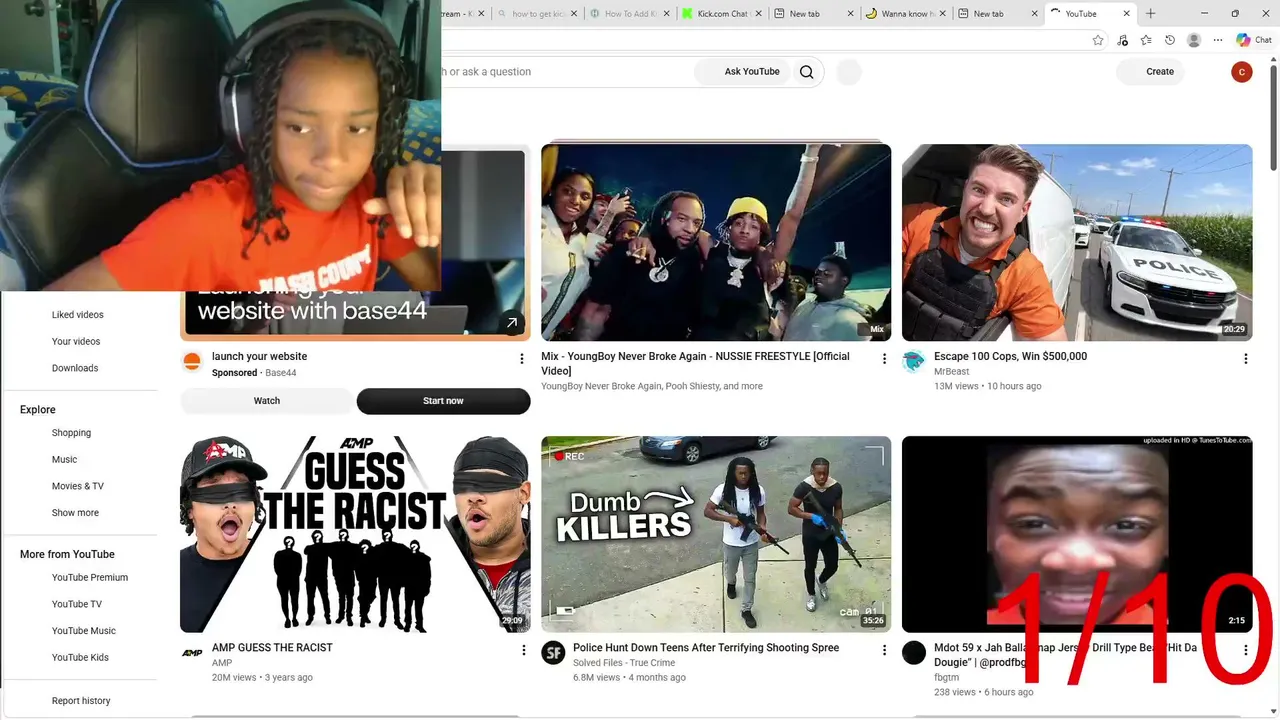Open the browser profile icon

(x=1194, y=40)
